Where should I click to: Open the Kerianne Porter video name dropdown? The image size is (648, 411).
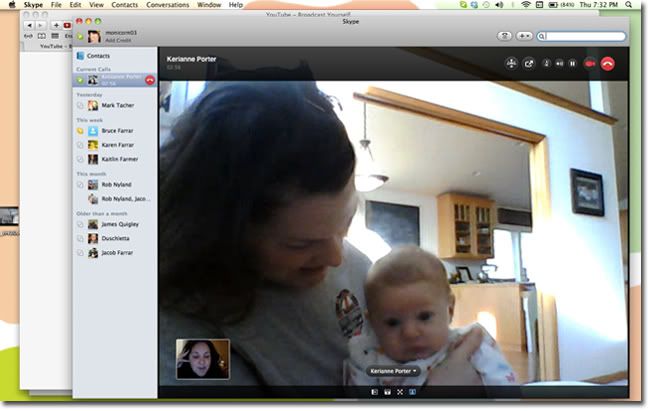coord(393,371)
